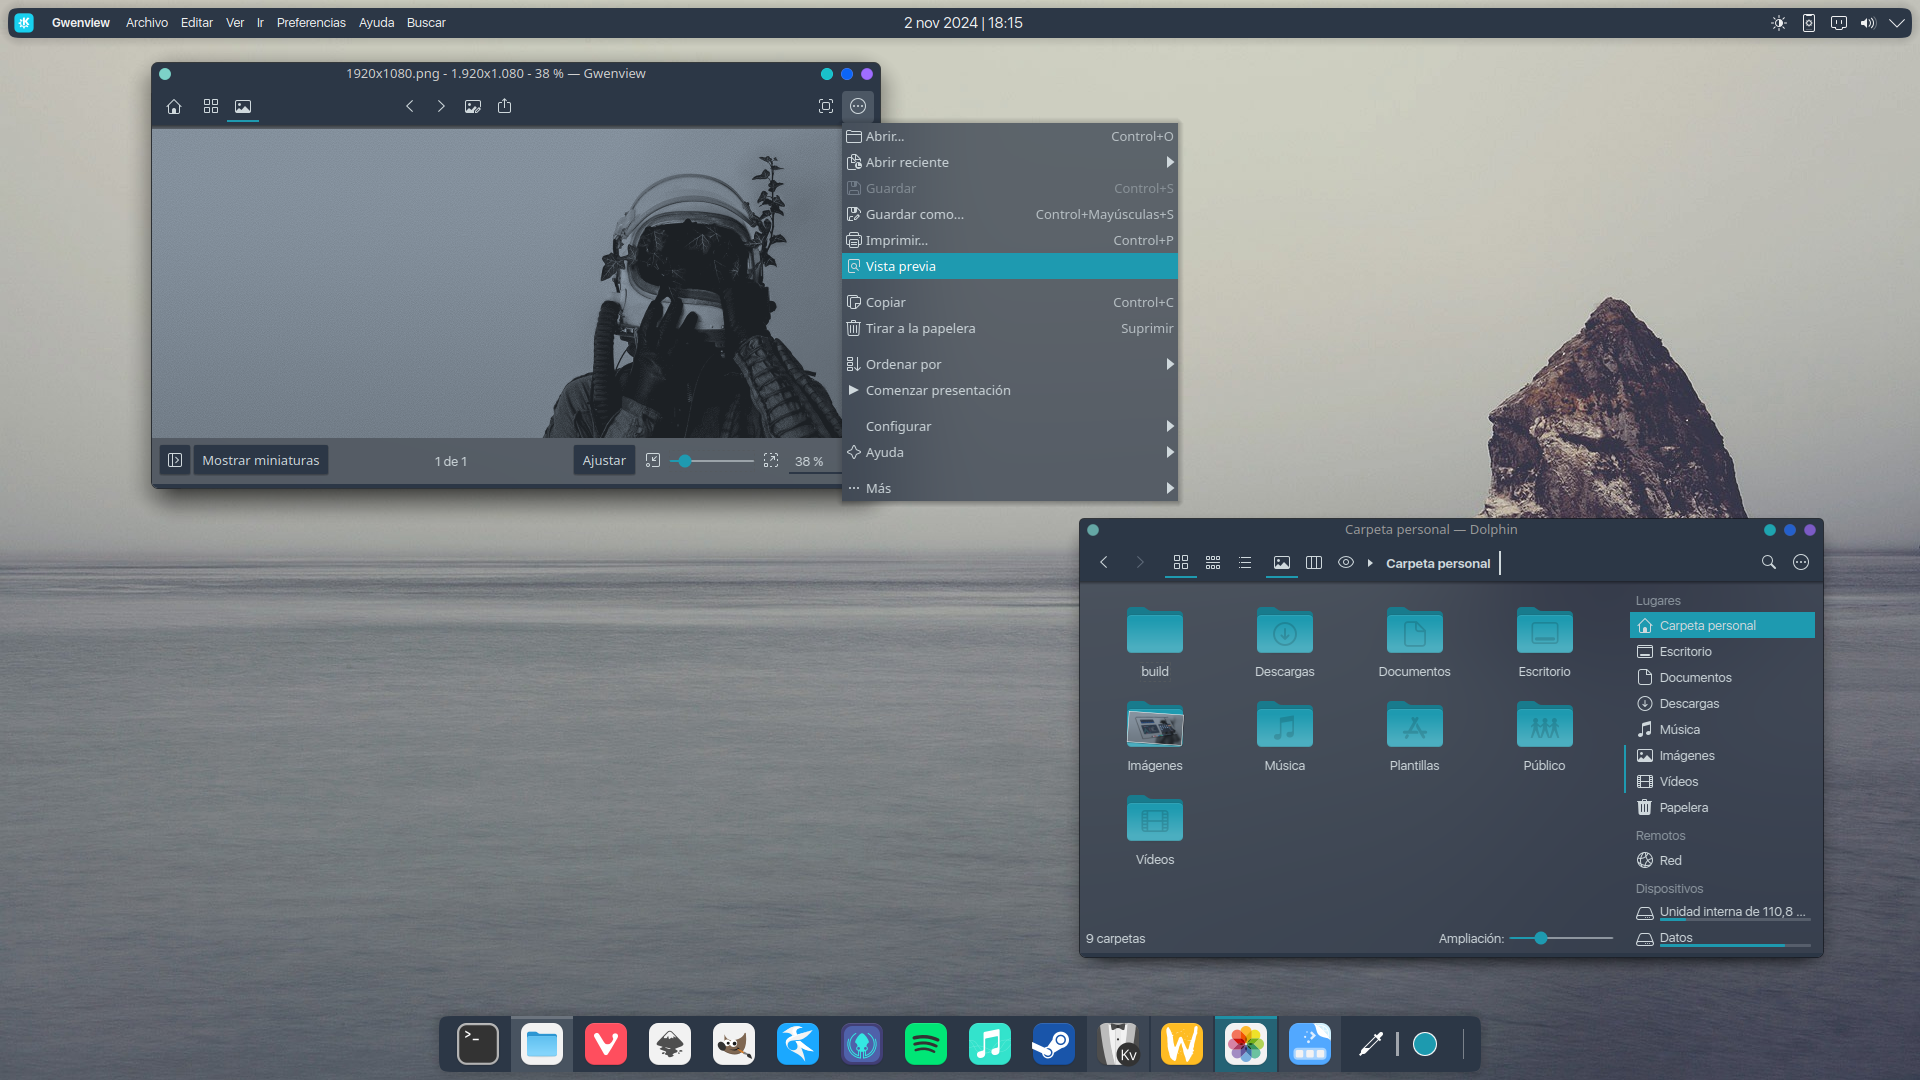The width and height of the screenshot is (1920, 1080).
Task: Go to previous image in Gwenview
Action: coord(409,106)
